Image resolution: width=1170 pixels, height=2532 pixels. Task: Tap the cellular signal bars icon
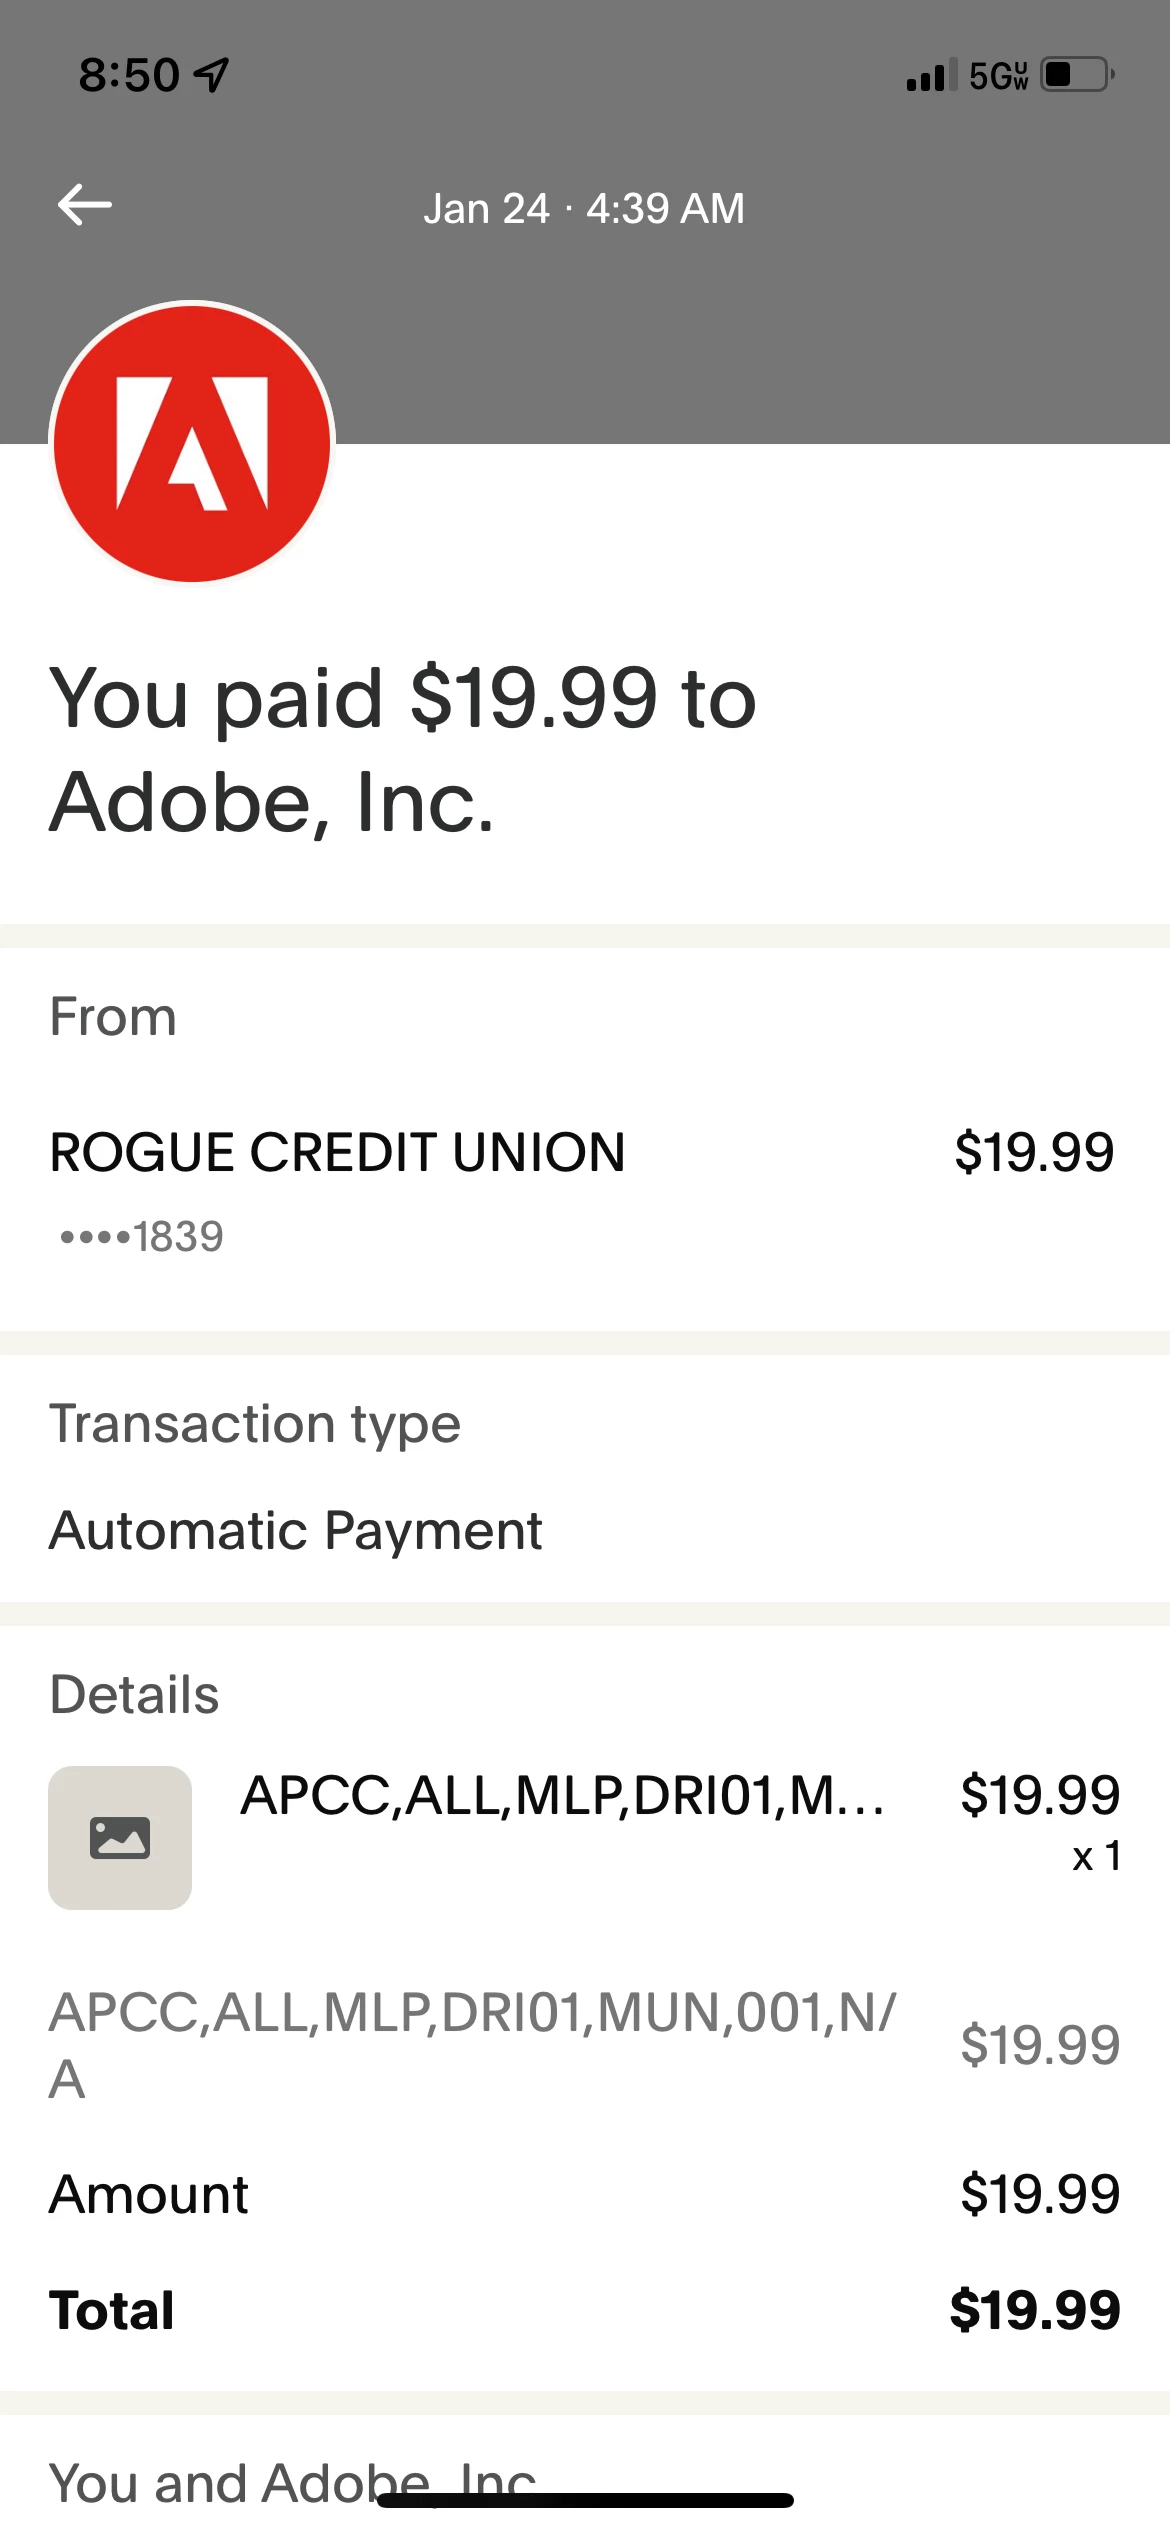tap(930, 76)
